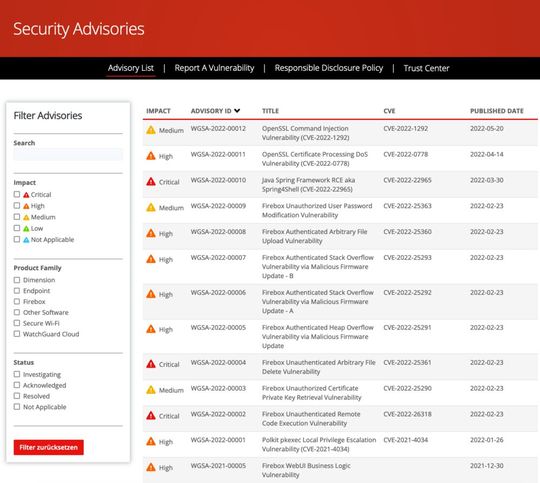Click the High warning icon for WGSA-2021-00005
This screenshot has height=483, width=540.
[151, 467]
